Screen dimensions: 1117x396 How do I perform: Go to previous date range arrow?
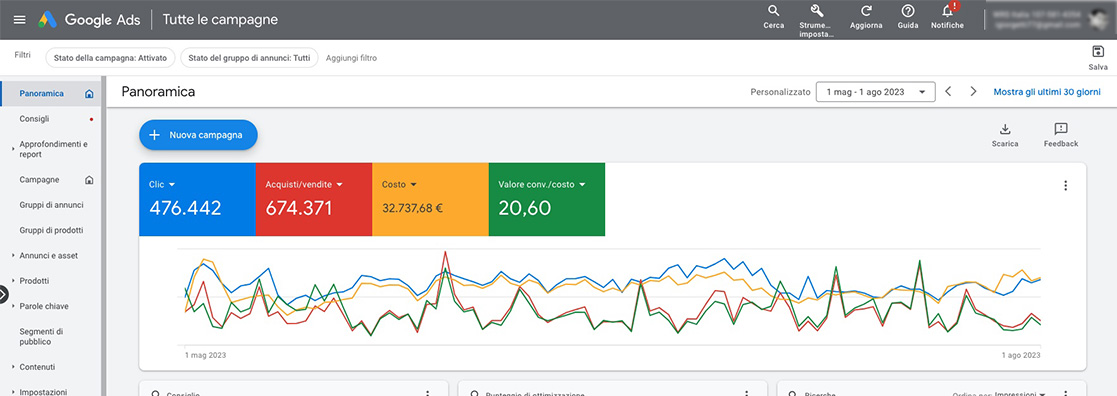point(948,92)
